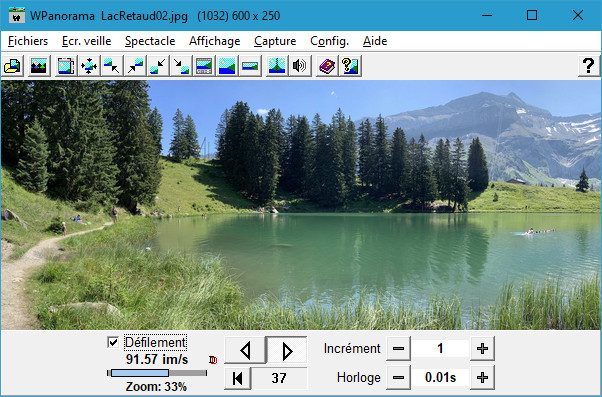The height and width of the screenshot is (397, 602).
Task: Jump to start with rewind button
Action: coord(238,378)
